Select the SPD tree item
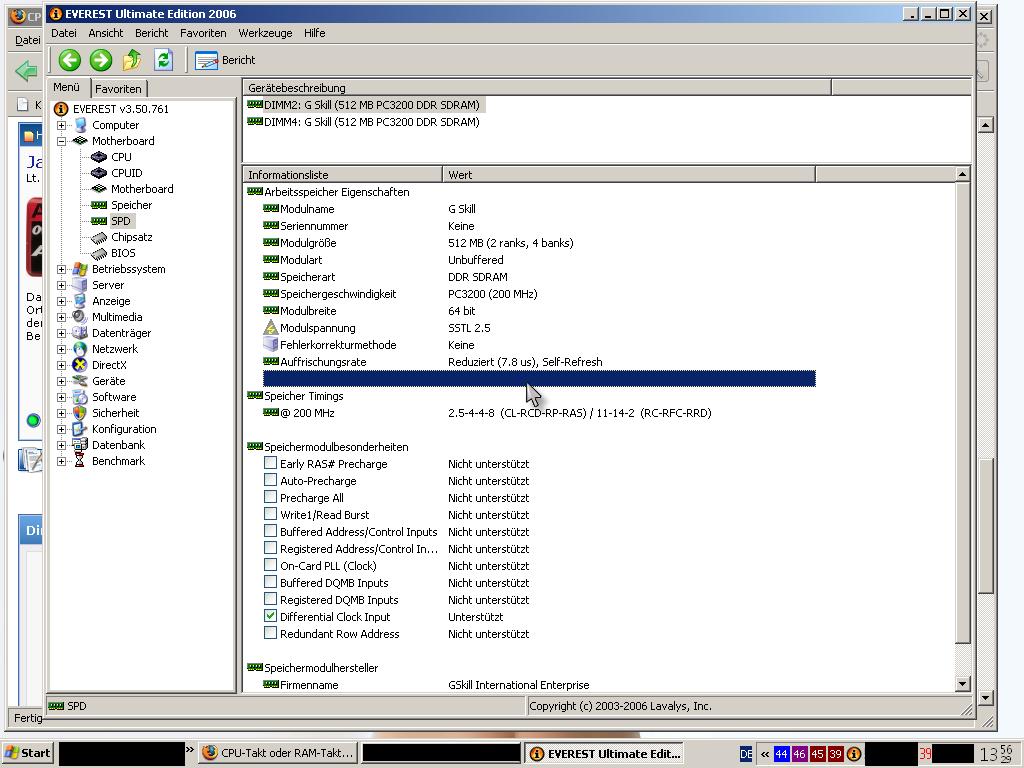Image resolution: width=1024 pixels, height=768 pixels. 121,221
